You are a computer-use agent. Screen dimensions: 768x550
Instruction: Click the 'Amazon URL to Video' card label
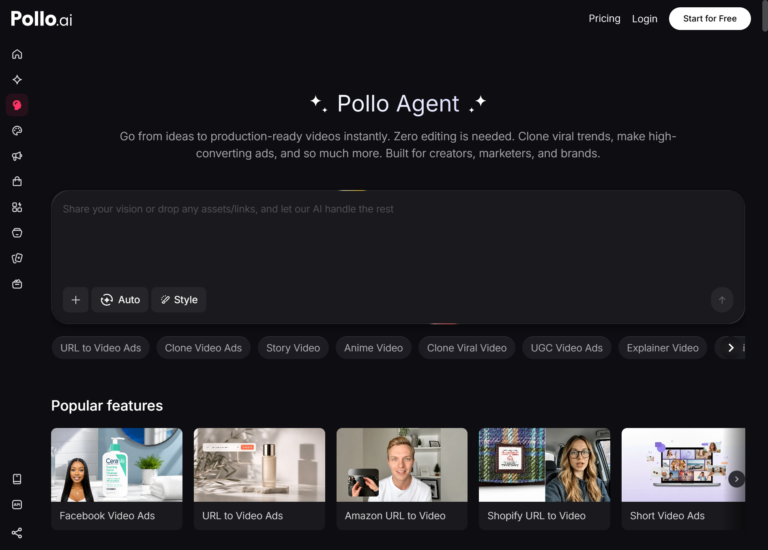click(395, 516)
